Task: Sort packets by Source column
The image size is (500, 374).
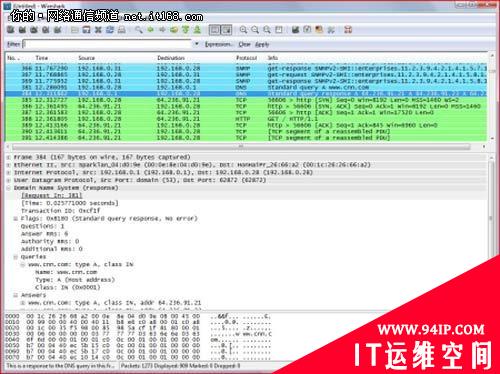Action: coord(87,58)
